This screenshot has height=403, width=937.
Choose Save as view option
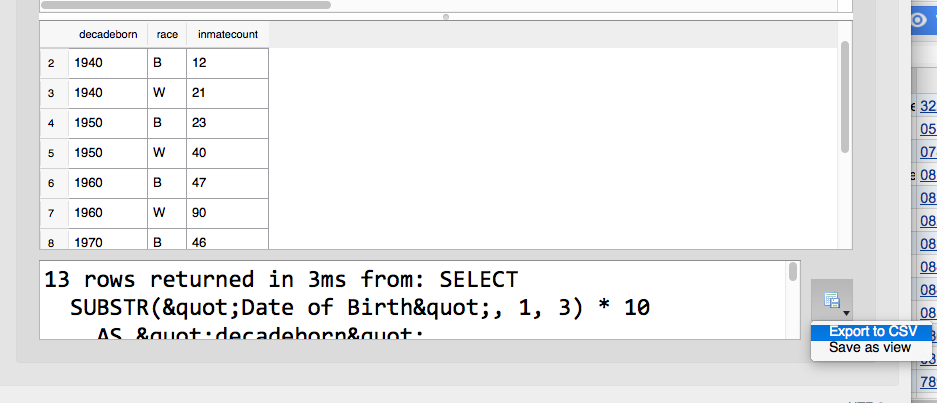pos(871,348)
